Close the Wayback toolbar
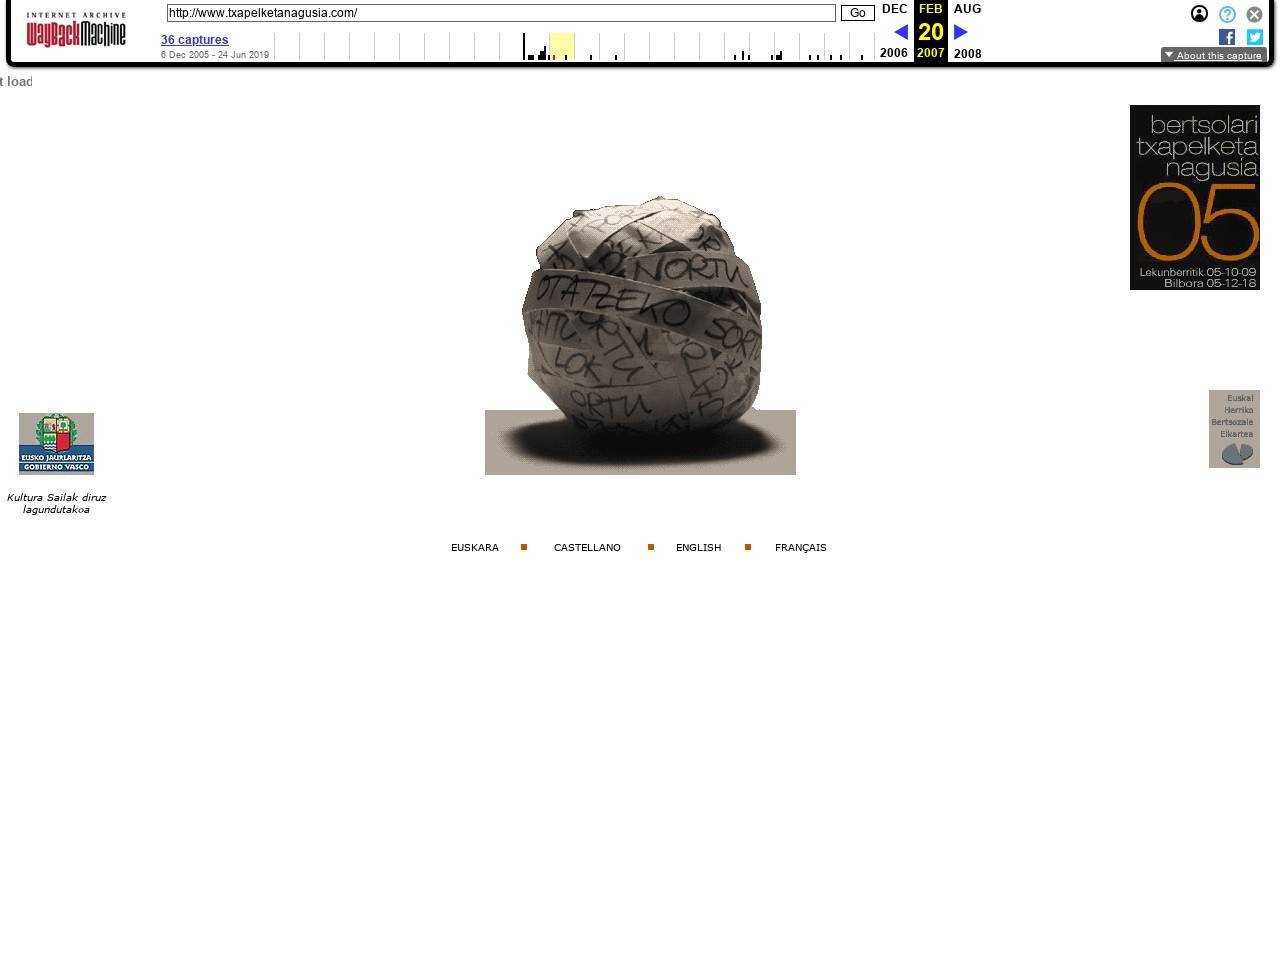This screenshot has width=1280, height=960. tap(1254, 14)
